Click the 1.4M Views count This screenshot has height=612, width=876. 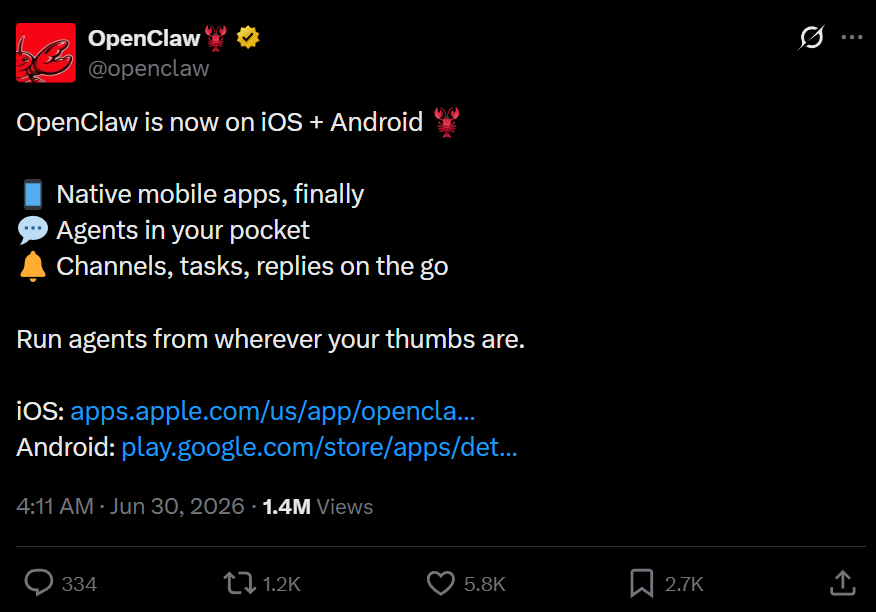pyautogui.click(x=317, y=506)
